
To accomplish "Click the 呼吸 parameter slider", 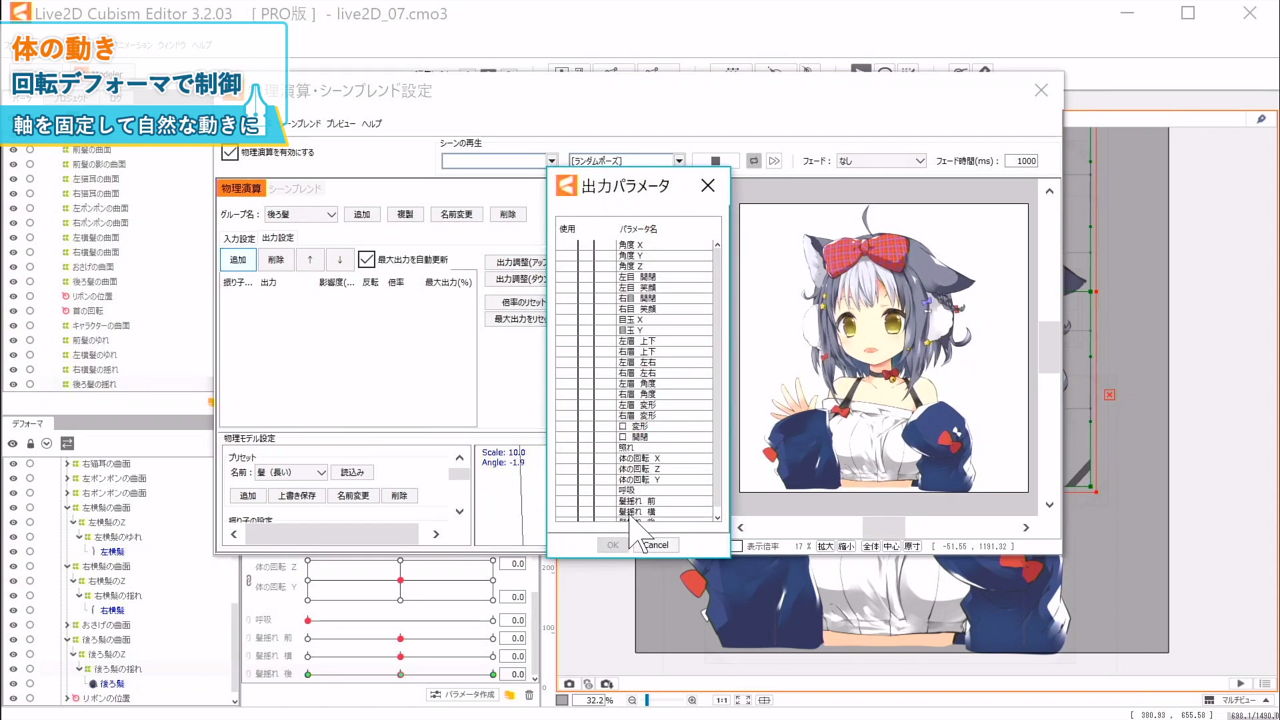I will (x=400, y=620).
